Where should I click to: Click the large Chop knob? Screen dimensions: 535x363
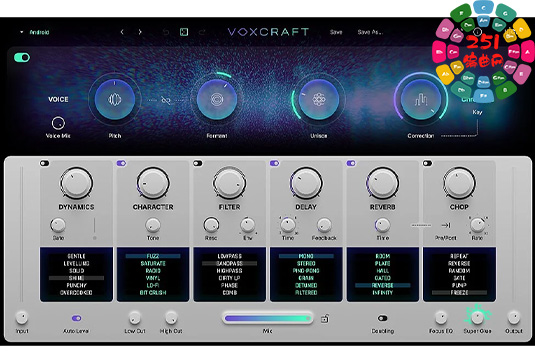(459, 183)
